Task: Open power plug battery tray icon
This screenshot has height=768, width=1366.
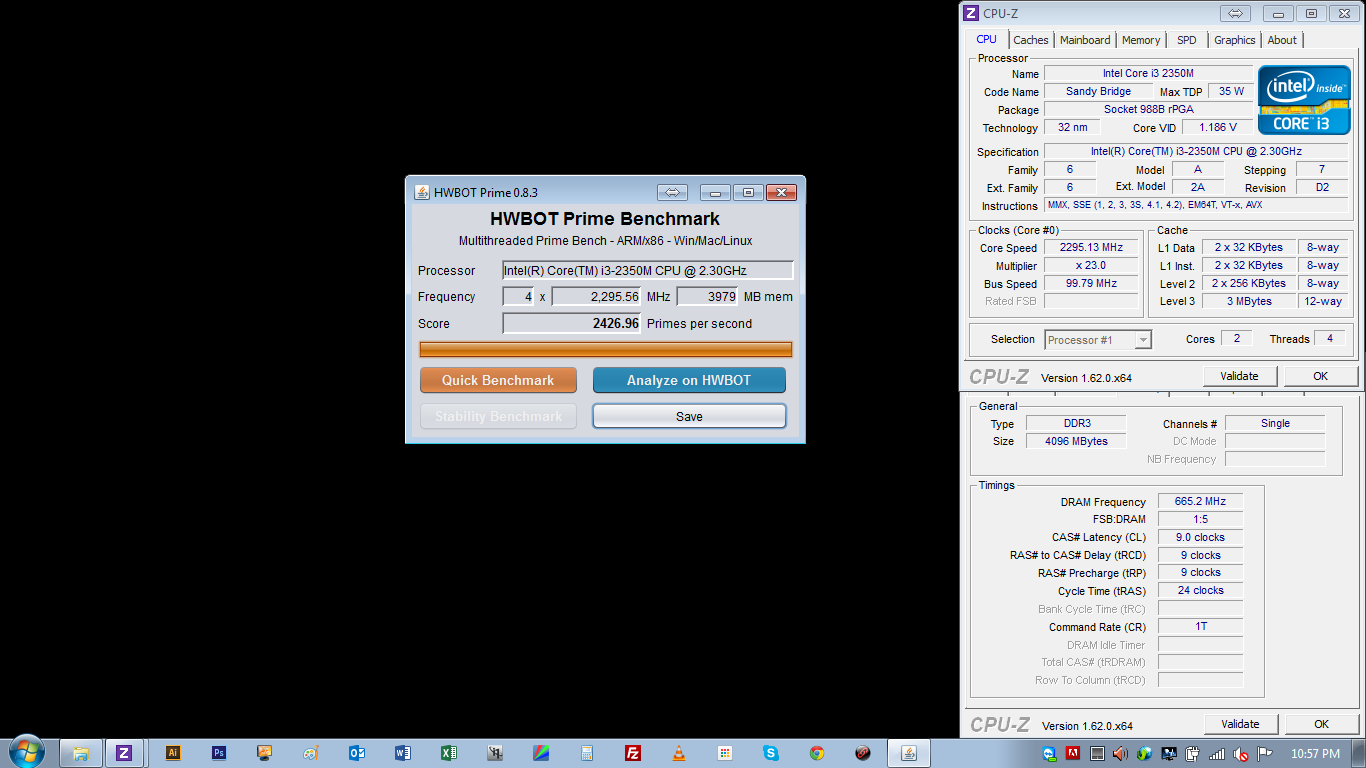Action: [x=1192, y=754]
